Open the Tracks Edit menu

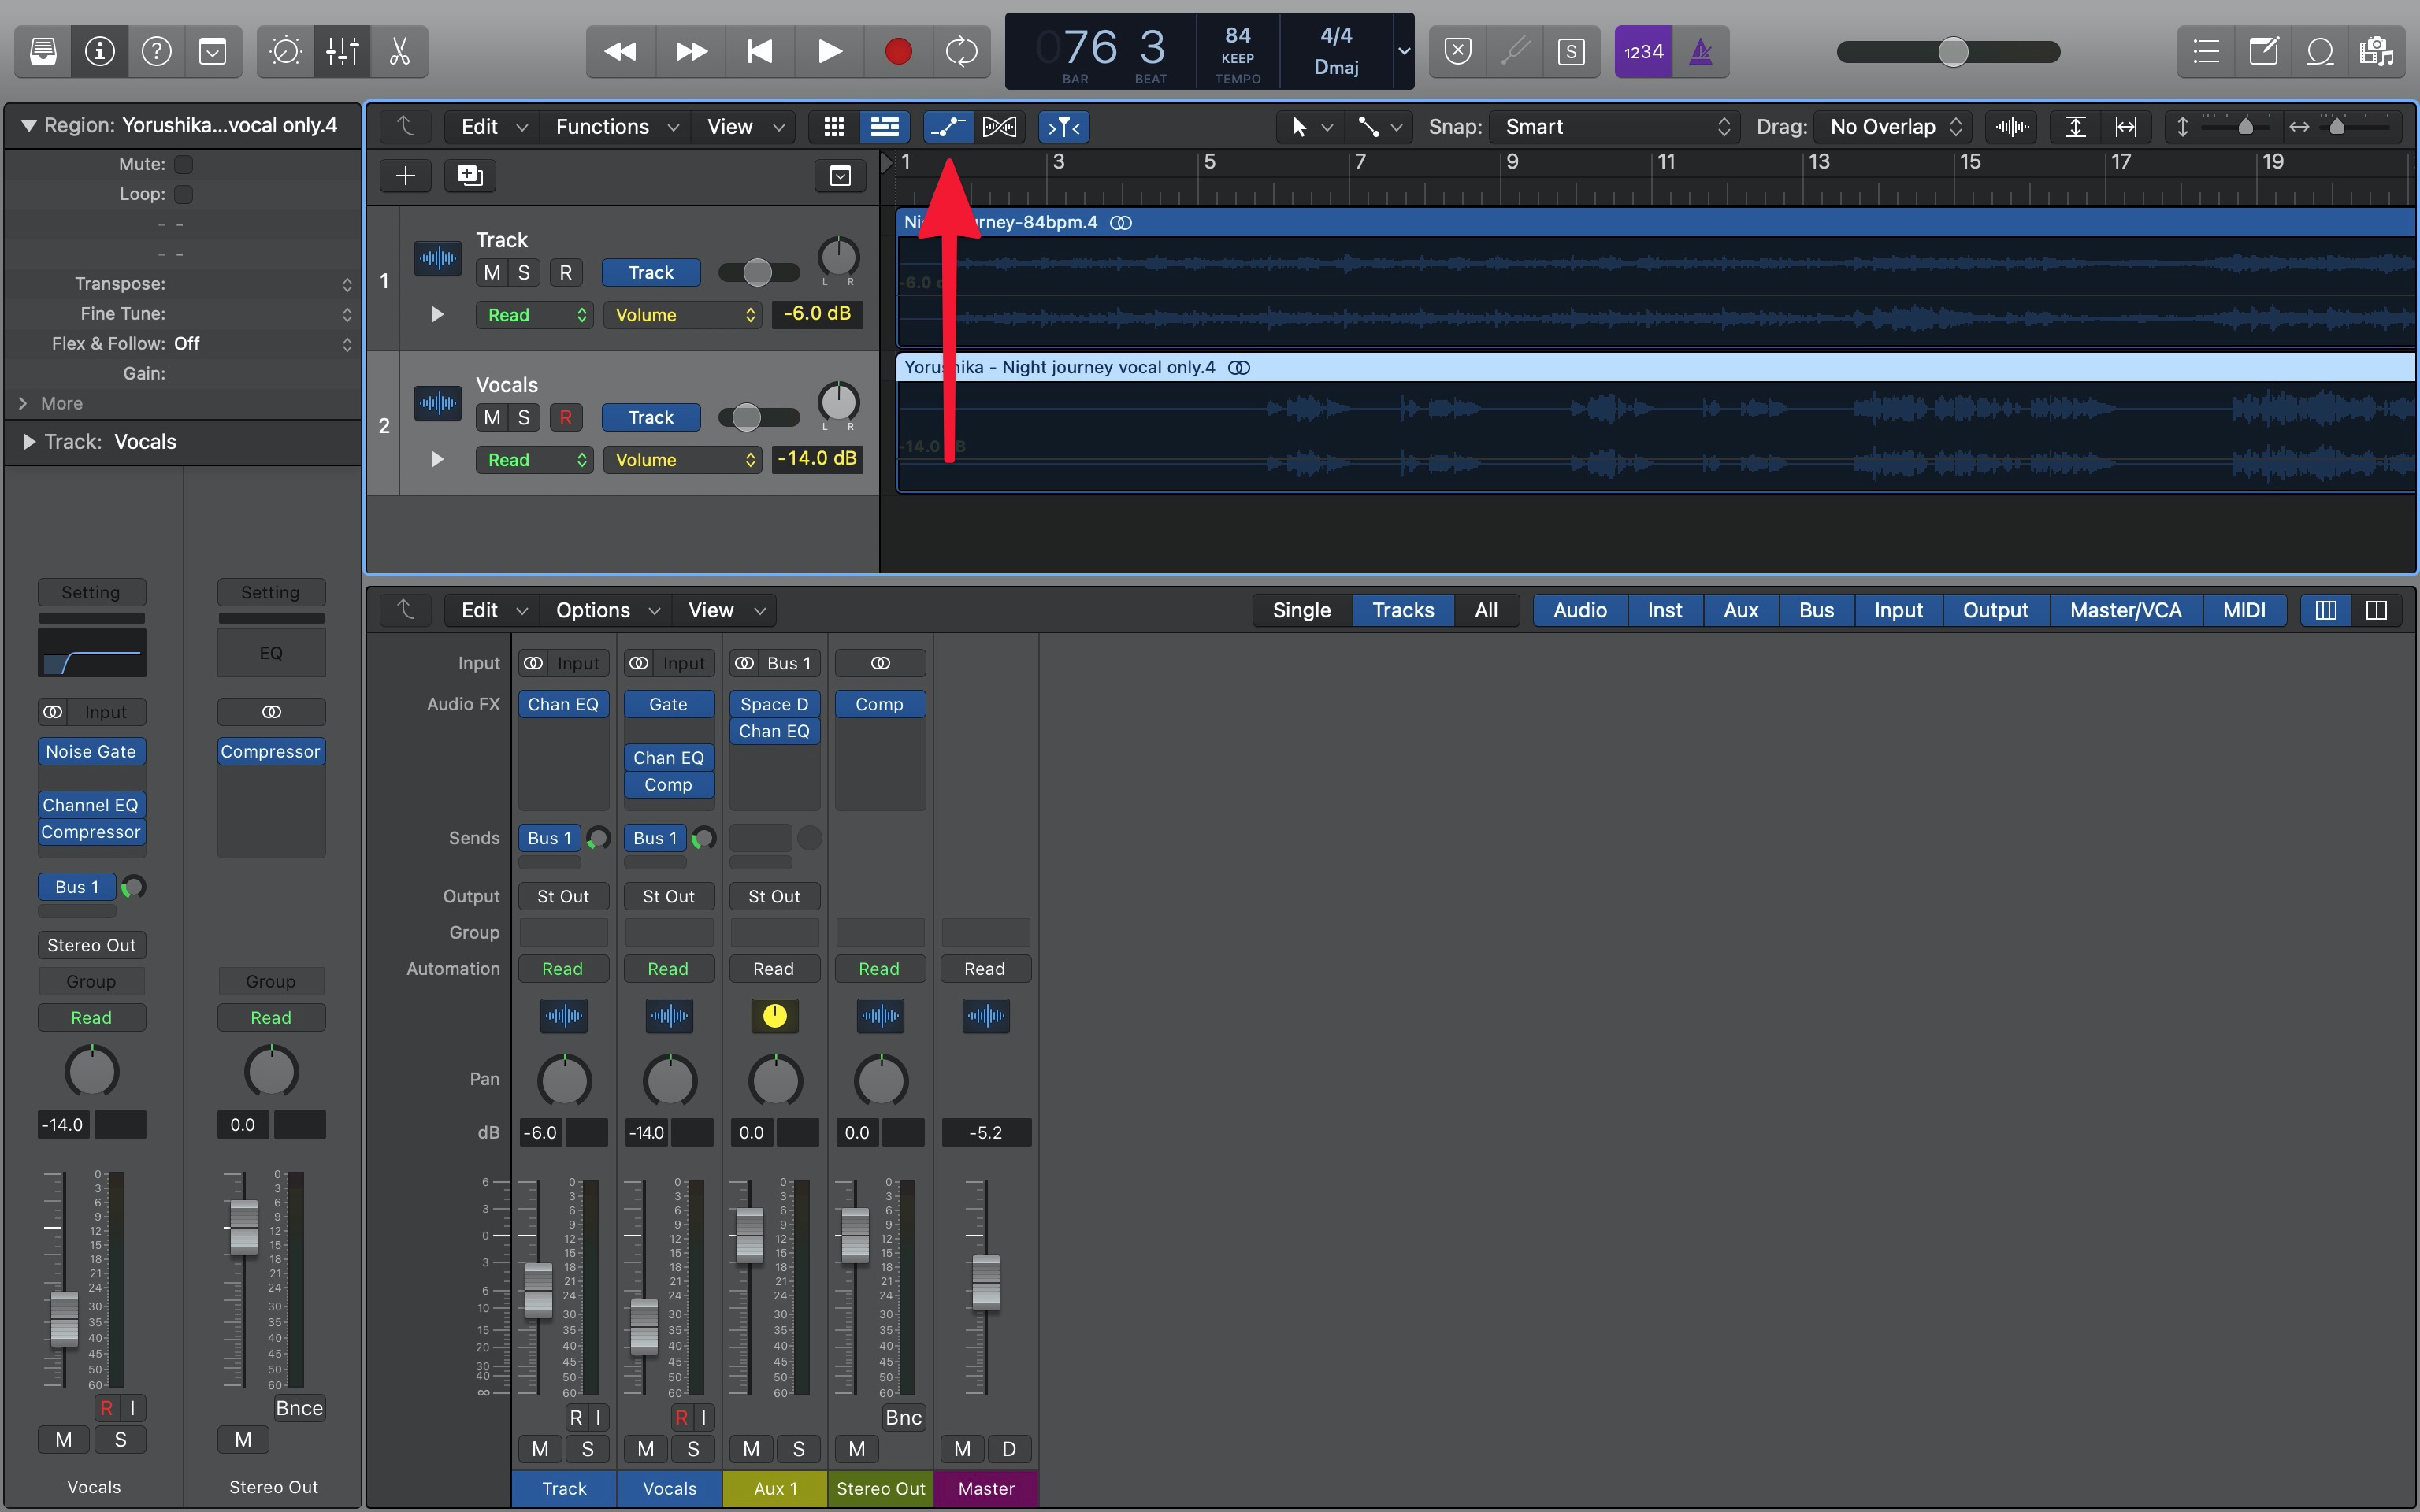coord(493,127)
